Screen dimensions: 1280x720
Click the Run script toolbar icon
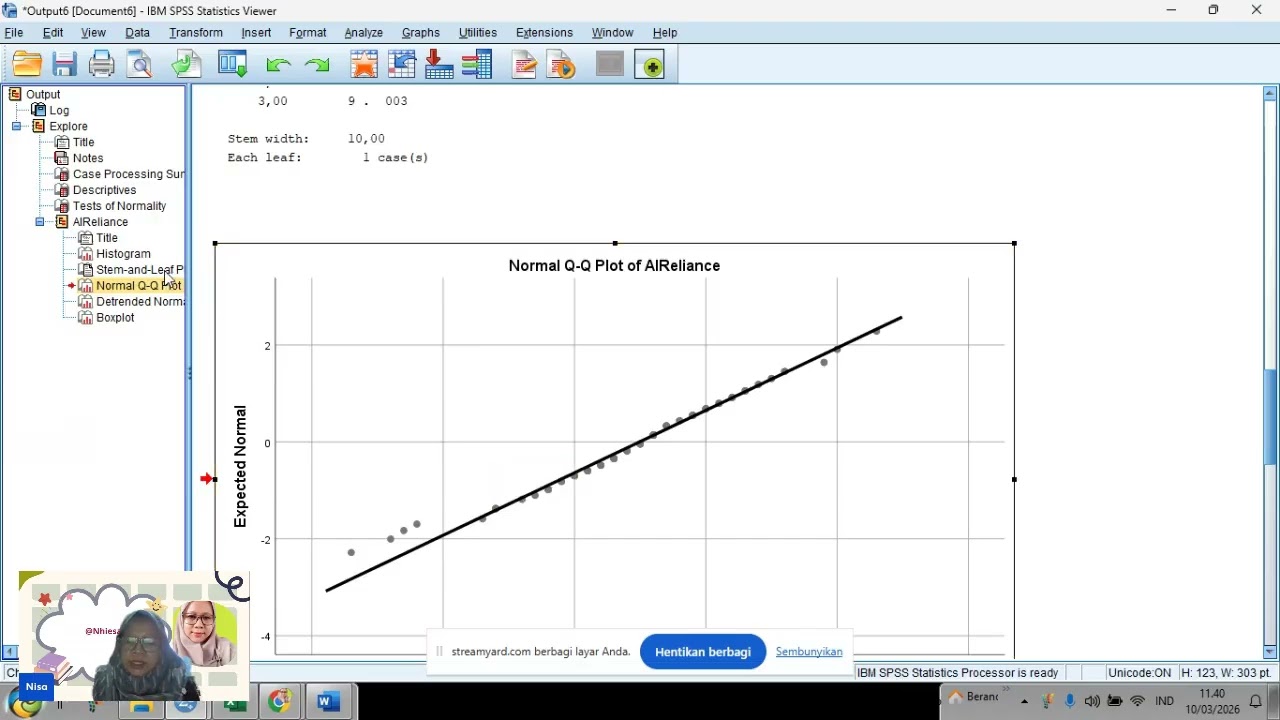click(x=562, y=65)
